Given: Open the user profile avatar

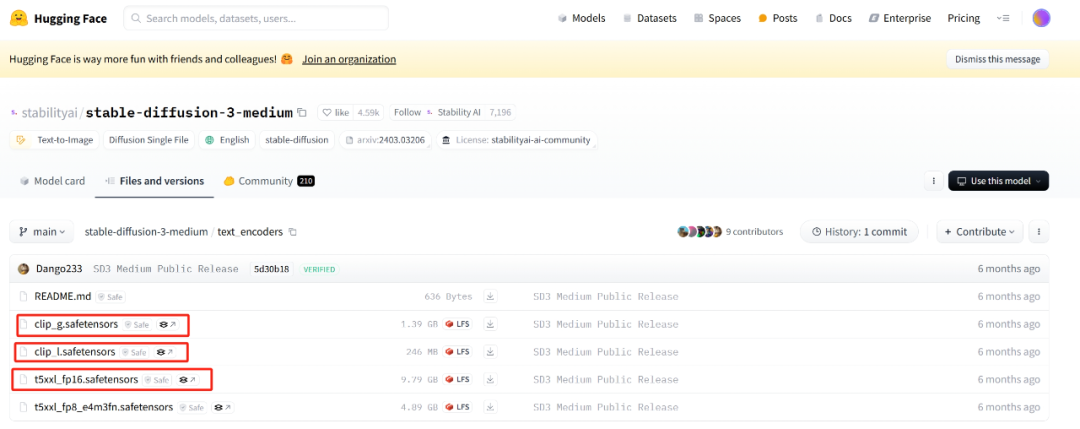Looking at the screenshot, I should point(1041,19).
